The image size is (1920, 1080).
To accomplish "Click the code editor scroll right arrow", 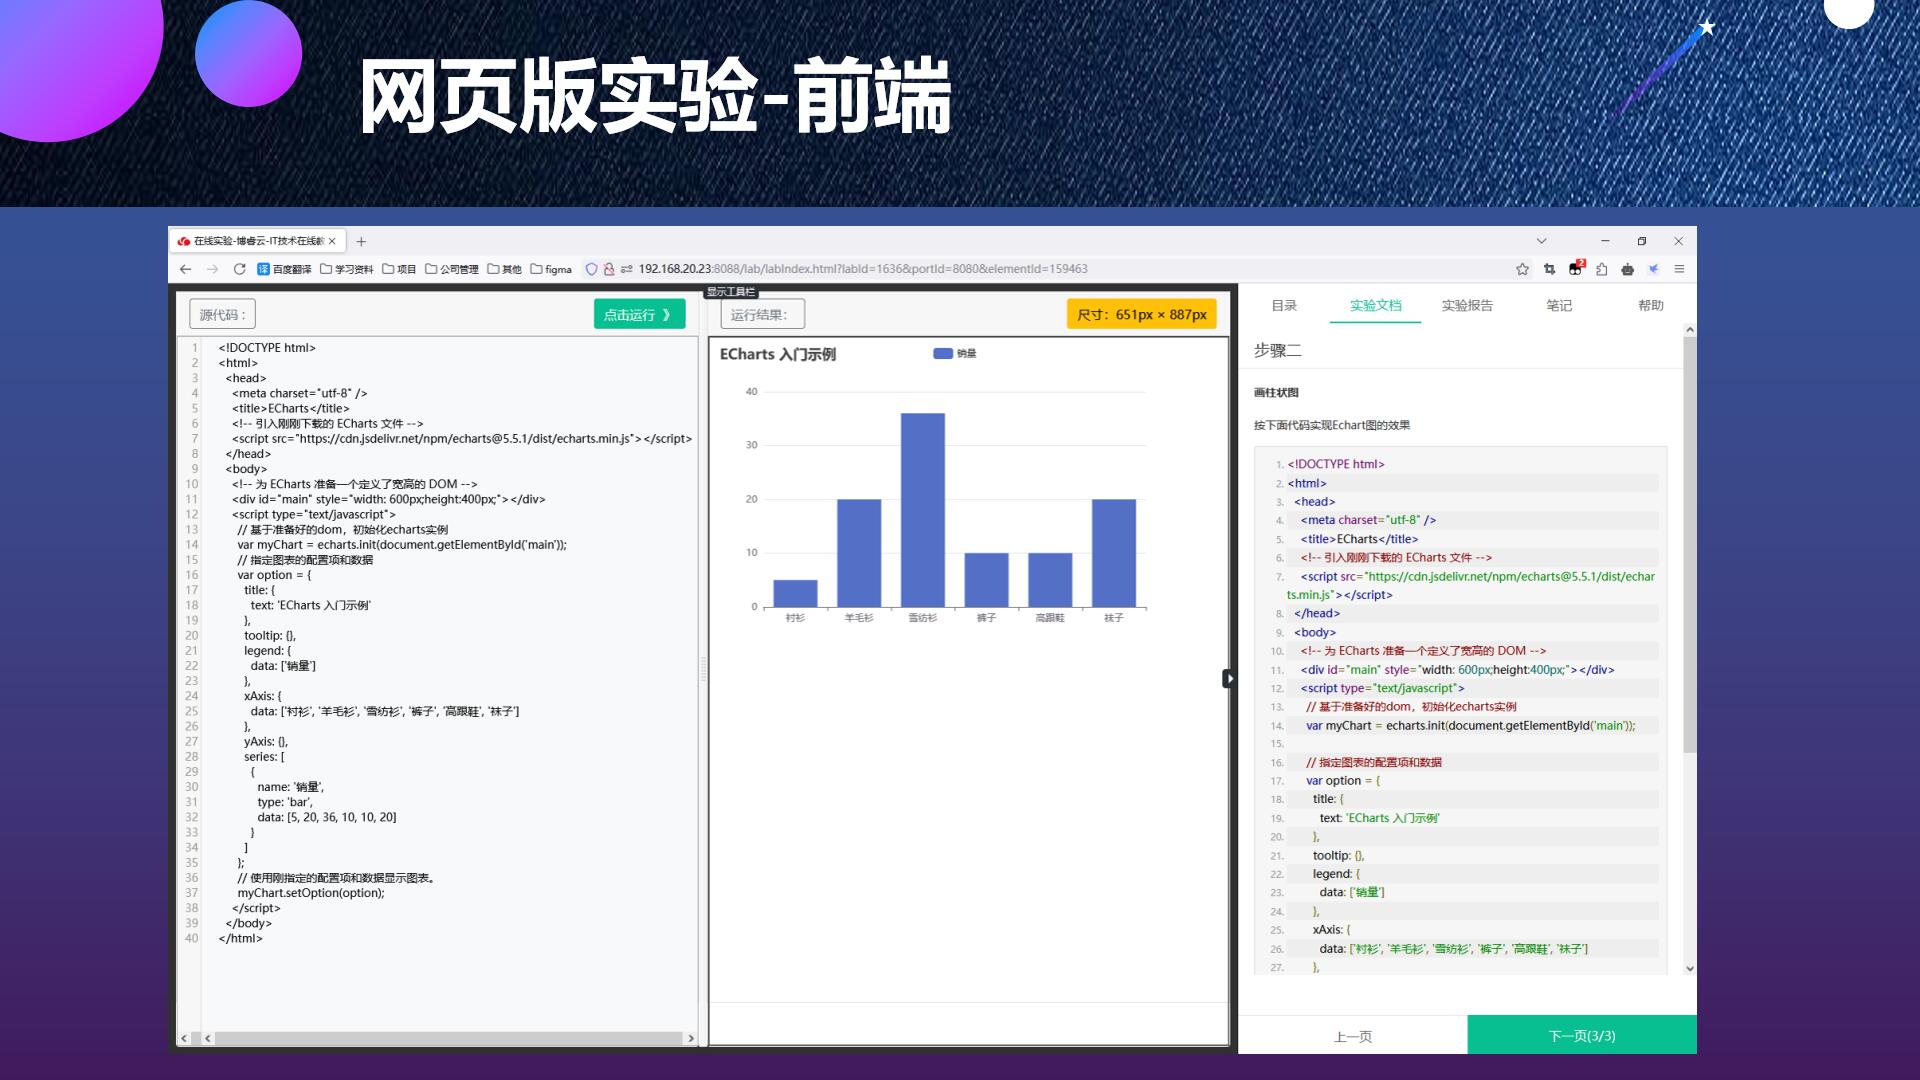I will tap(690, 1038).
